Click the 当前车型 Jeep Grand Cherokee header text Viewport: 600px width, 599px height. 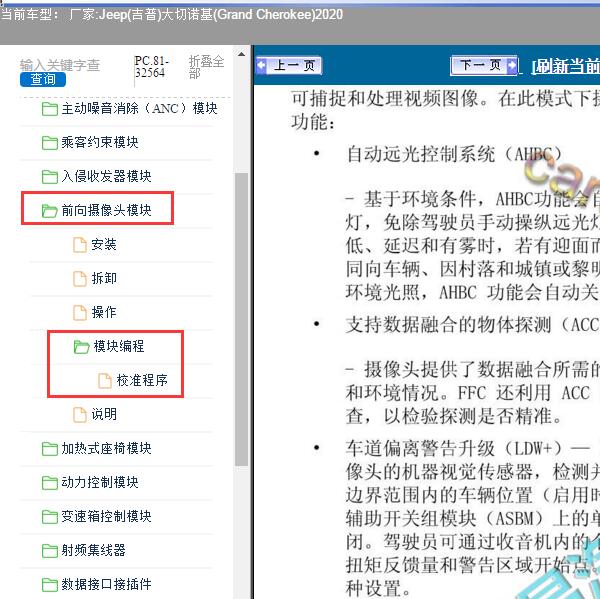[172, 15]
